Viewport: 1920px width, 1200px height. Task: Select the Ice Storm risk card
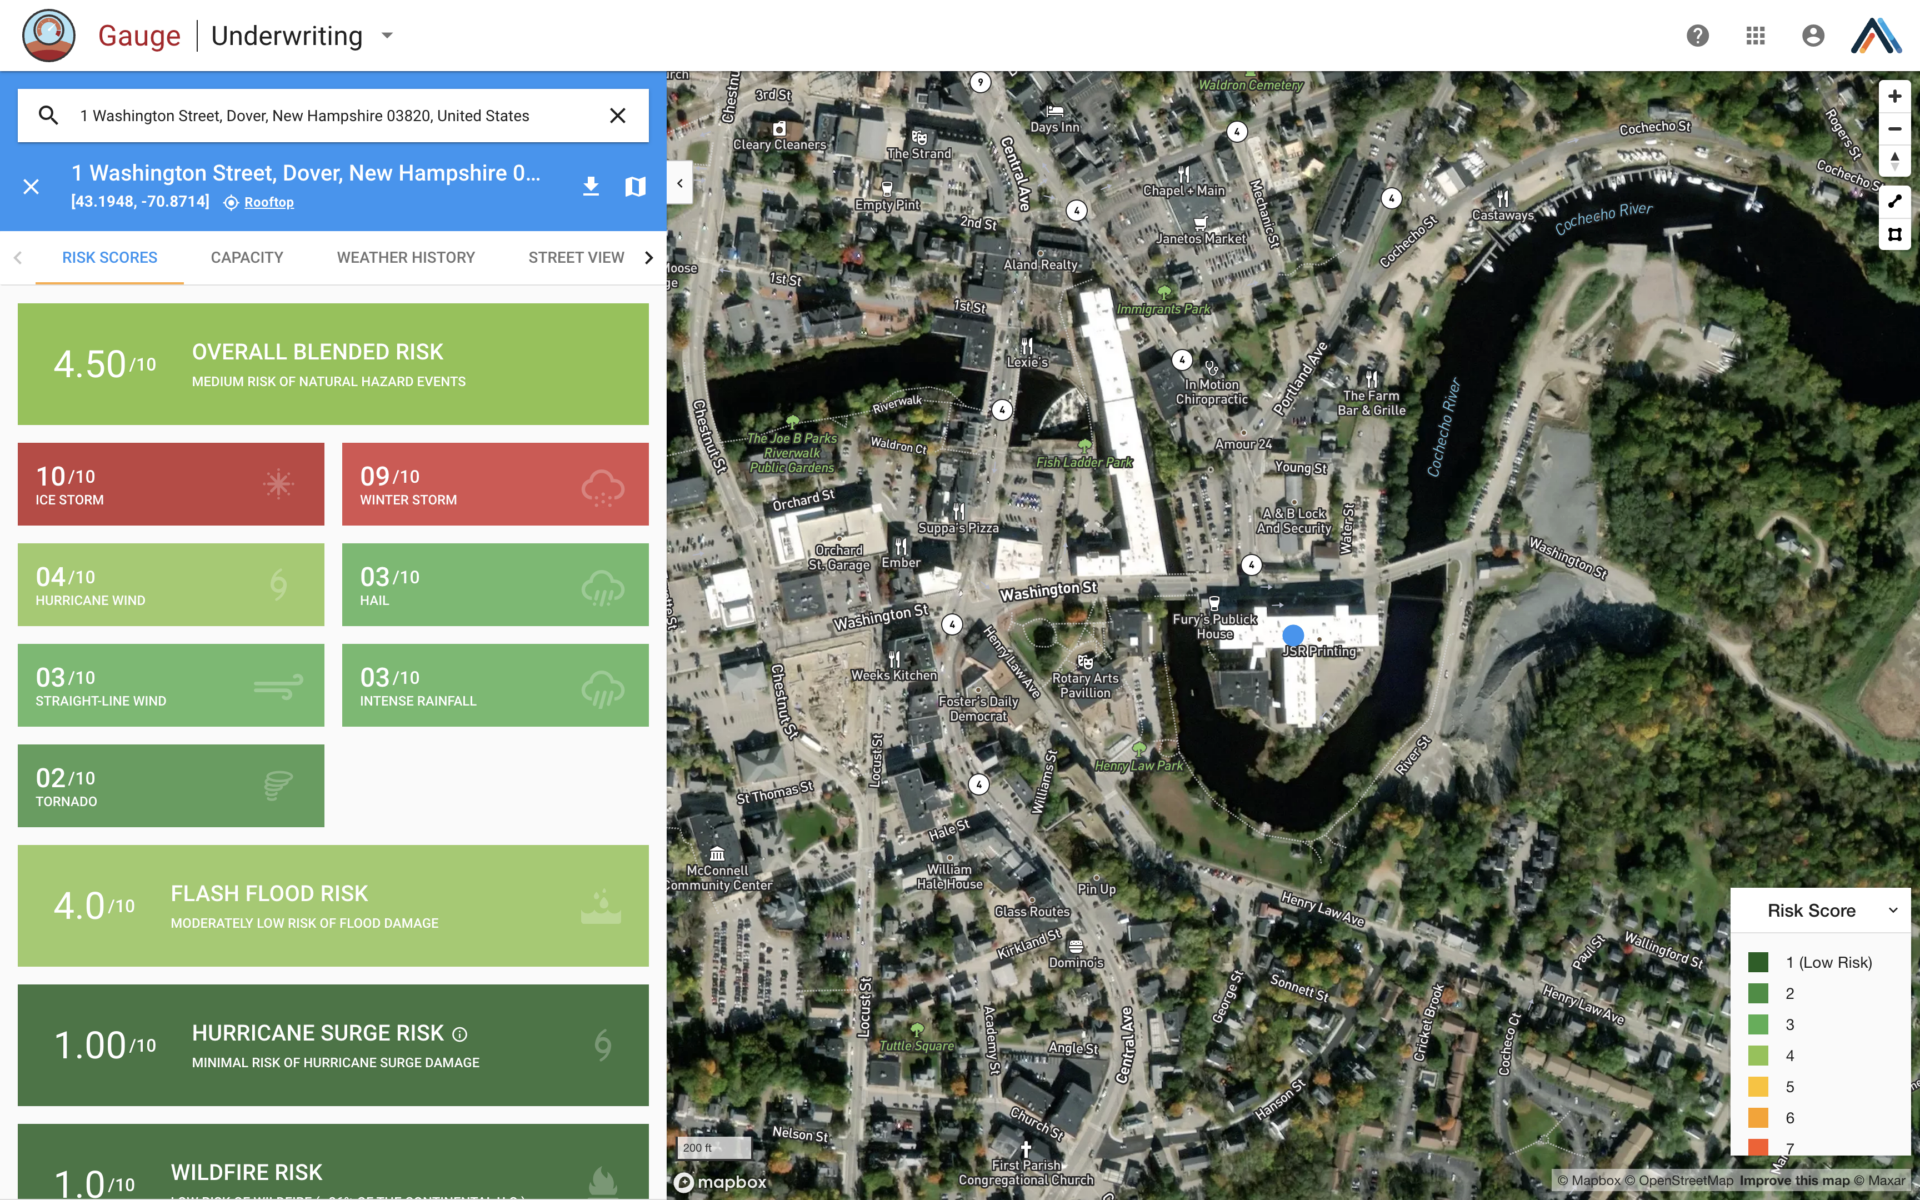171,484
